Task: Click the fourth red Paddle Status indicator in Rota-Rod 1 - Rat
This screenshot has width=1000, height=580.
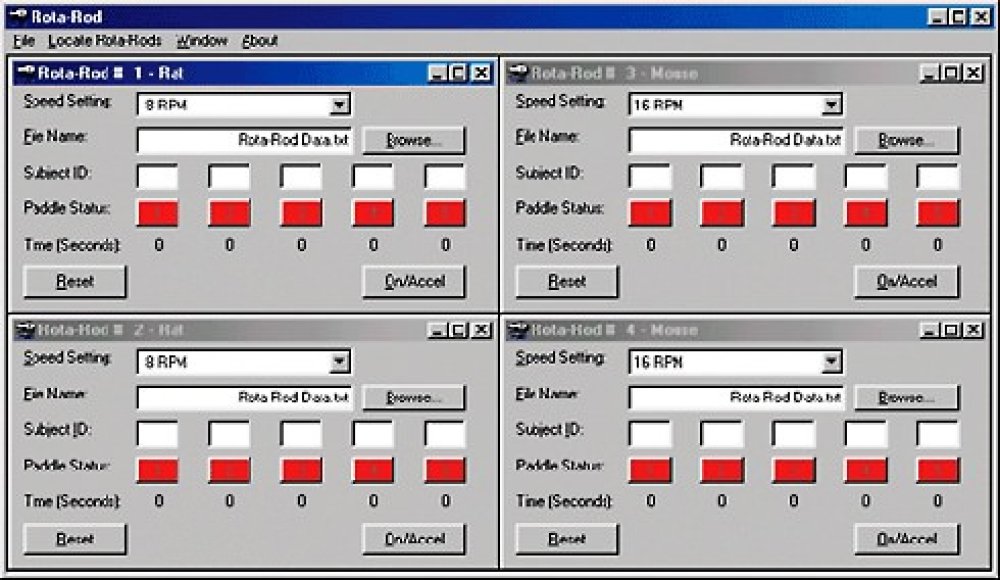Action: point(373,212)
